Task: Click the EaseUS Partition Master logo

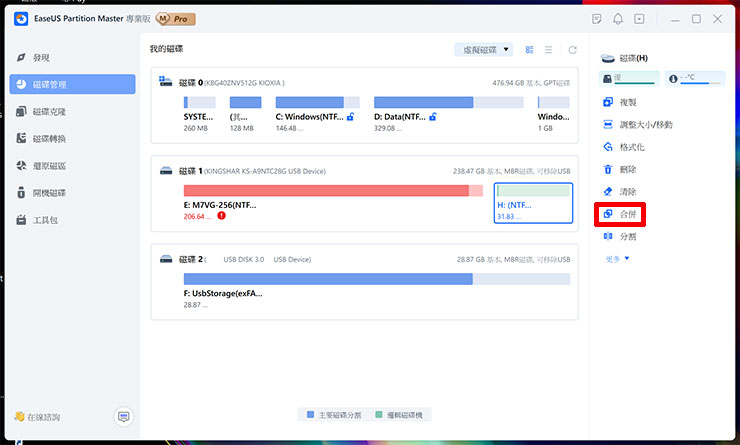Action: 21,19
